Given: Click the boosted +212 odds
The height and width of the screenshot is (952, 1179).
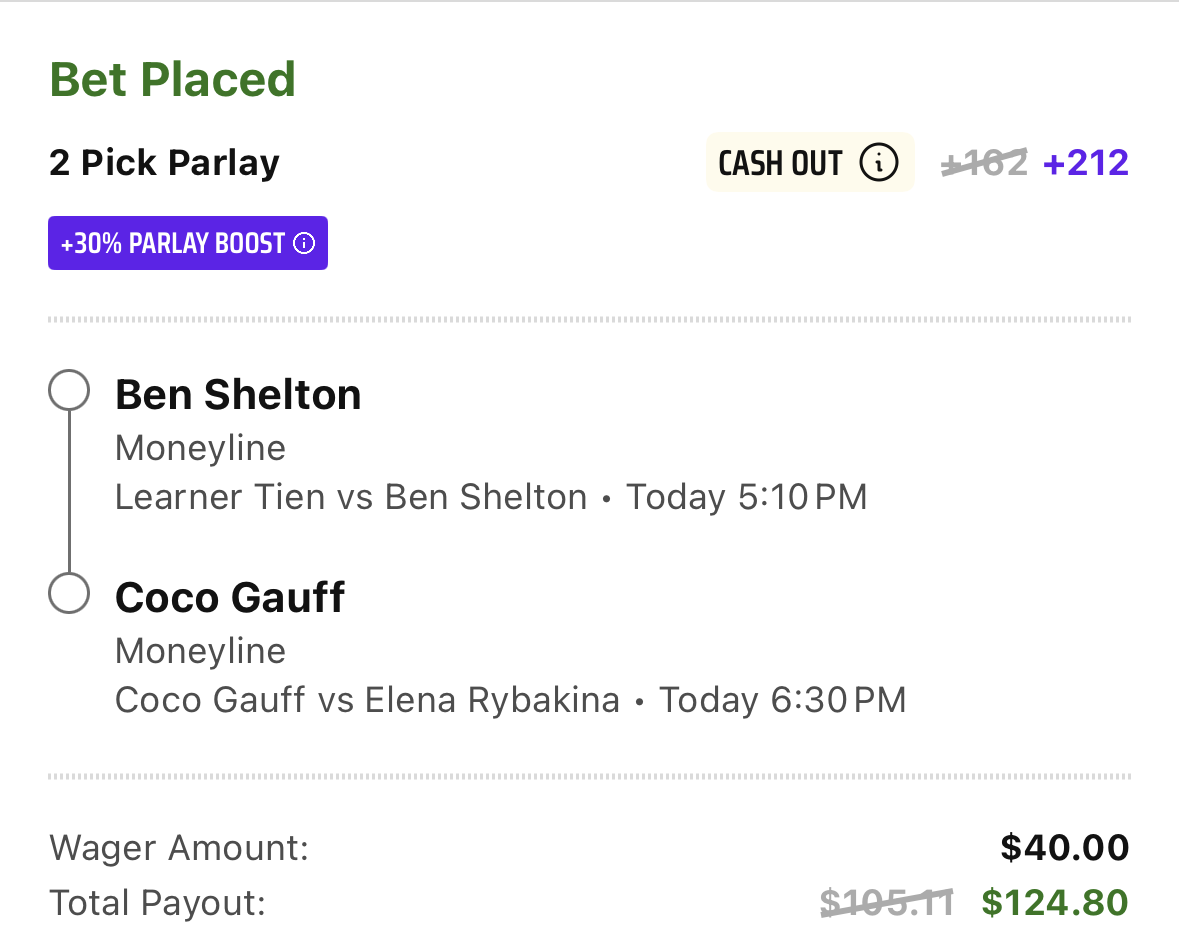Looking at the screenshot, I should tap(1086, 162).
